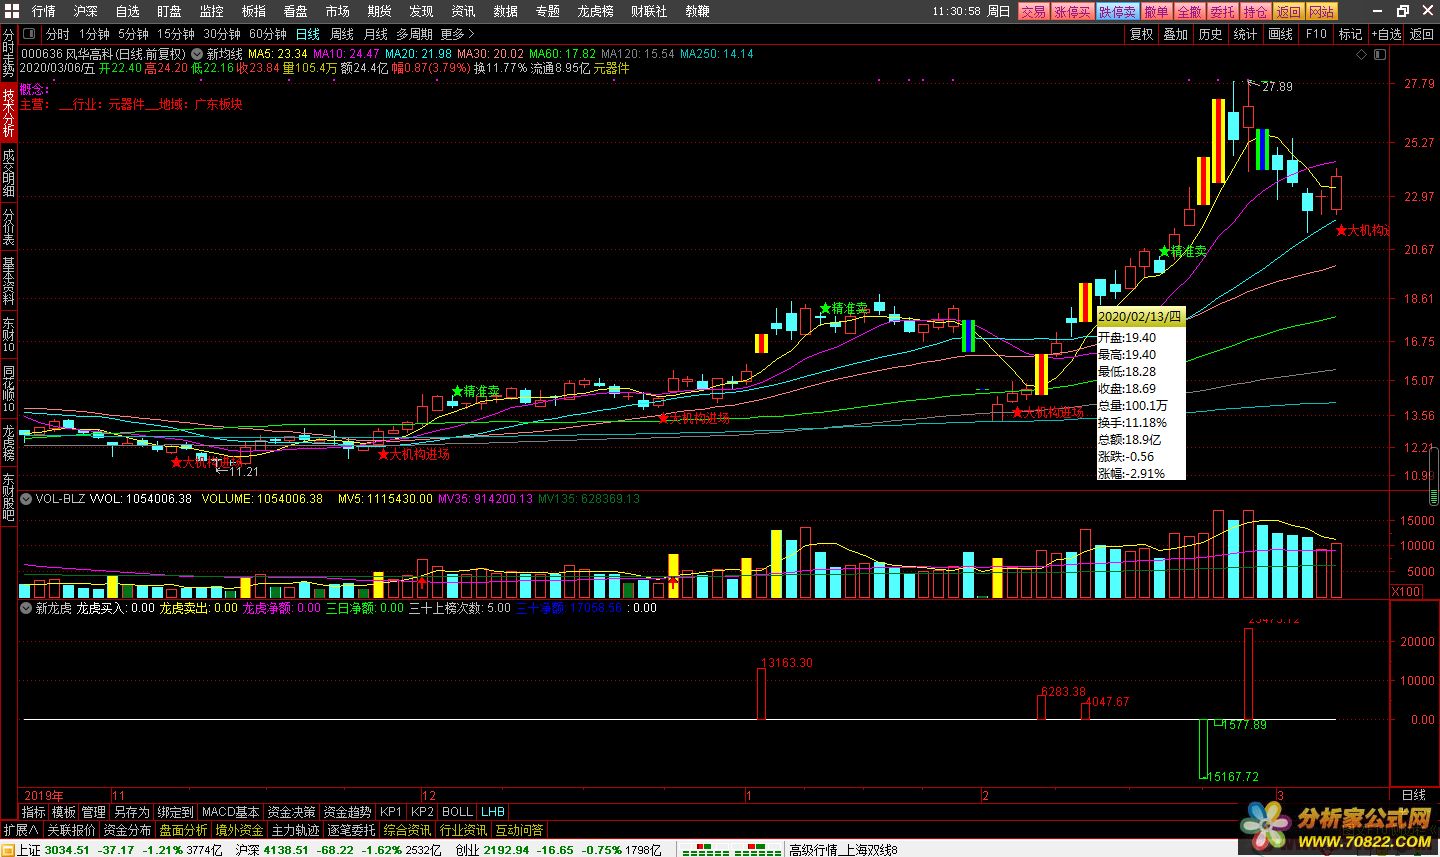Click 统计 toolbar item
This screenshot has width=1440, height=857.
click(1245, 34)
